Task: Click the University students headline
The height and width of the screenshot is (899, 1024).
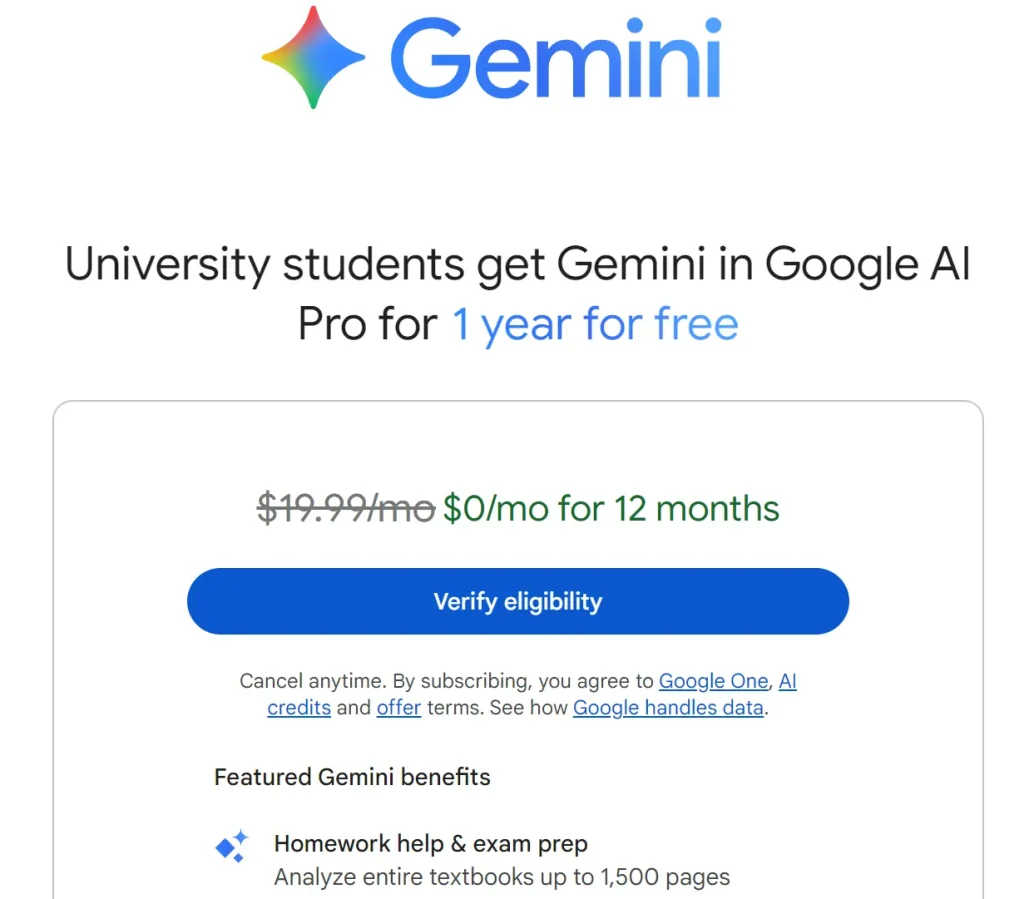Action: coord(517,265)
